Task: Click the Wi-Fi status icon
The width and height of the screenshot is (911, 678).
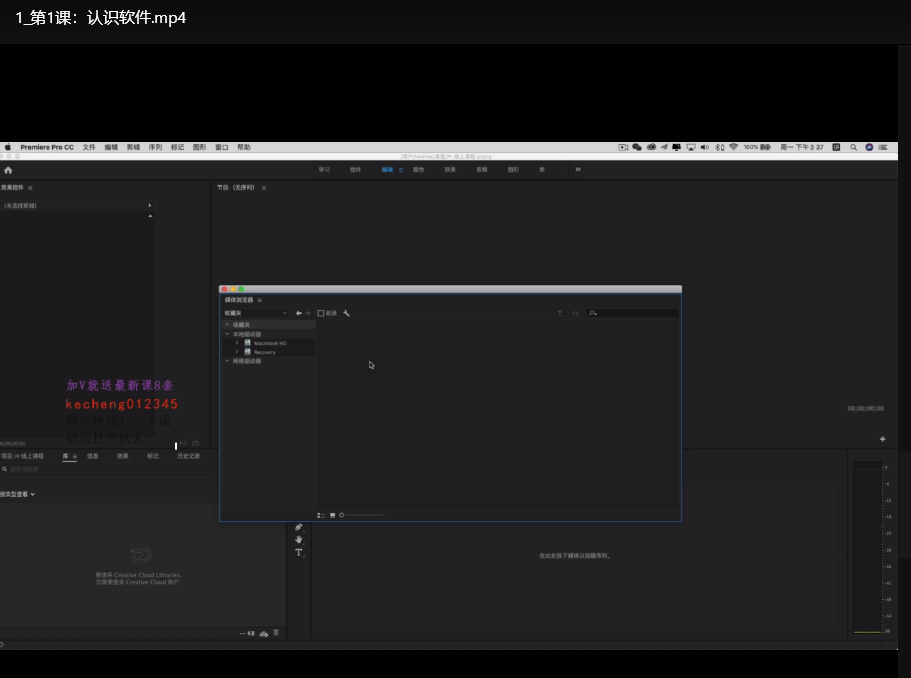Action: (733, 147)
